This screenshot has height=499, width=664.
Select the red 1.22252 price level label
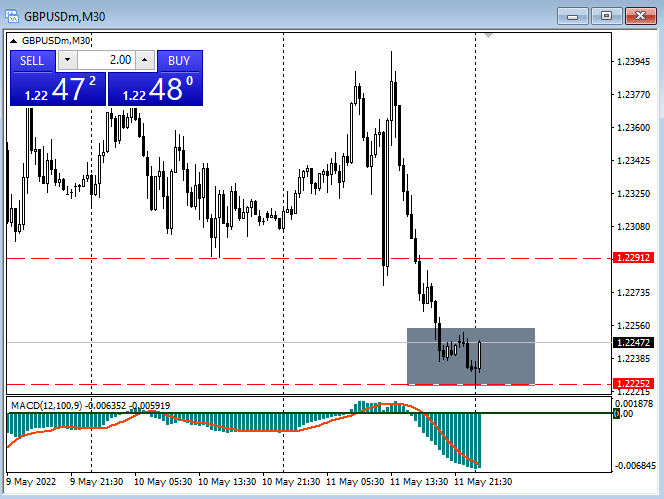(x=633, y=383)
